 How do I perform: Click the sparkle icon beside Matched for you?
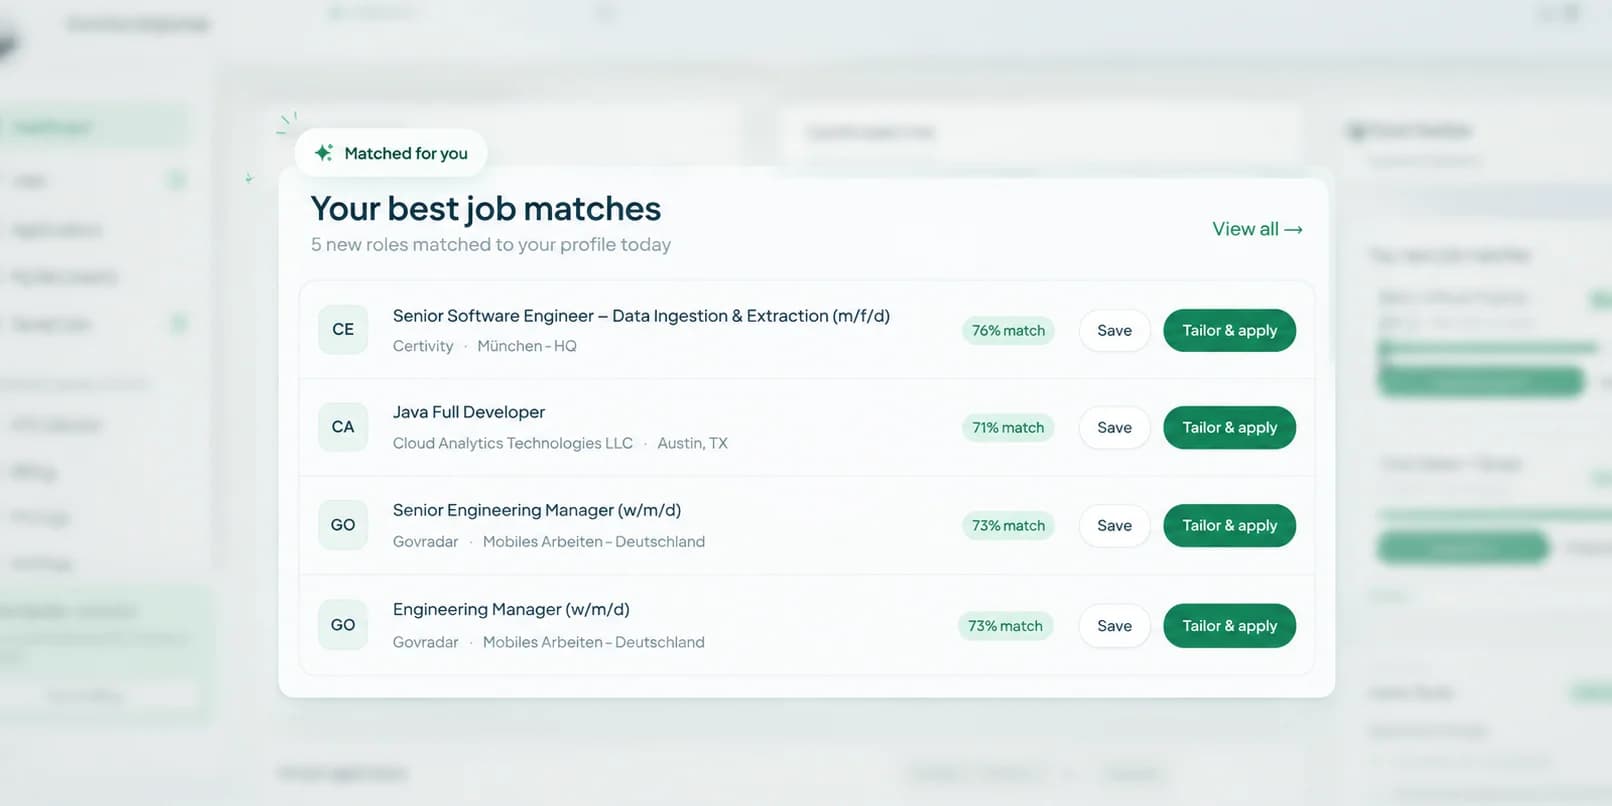(x=323, y=153)
